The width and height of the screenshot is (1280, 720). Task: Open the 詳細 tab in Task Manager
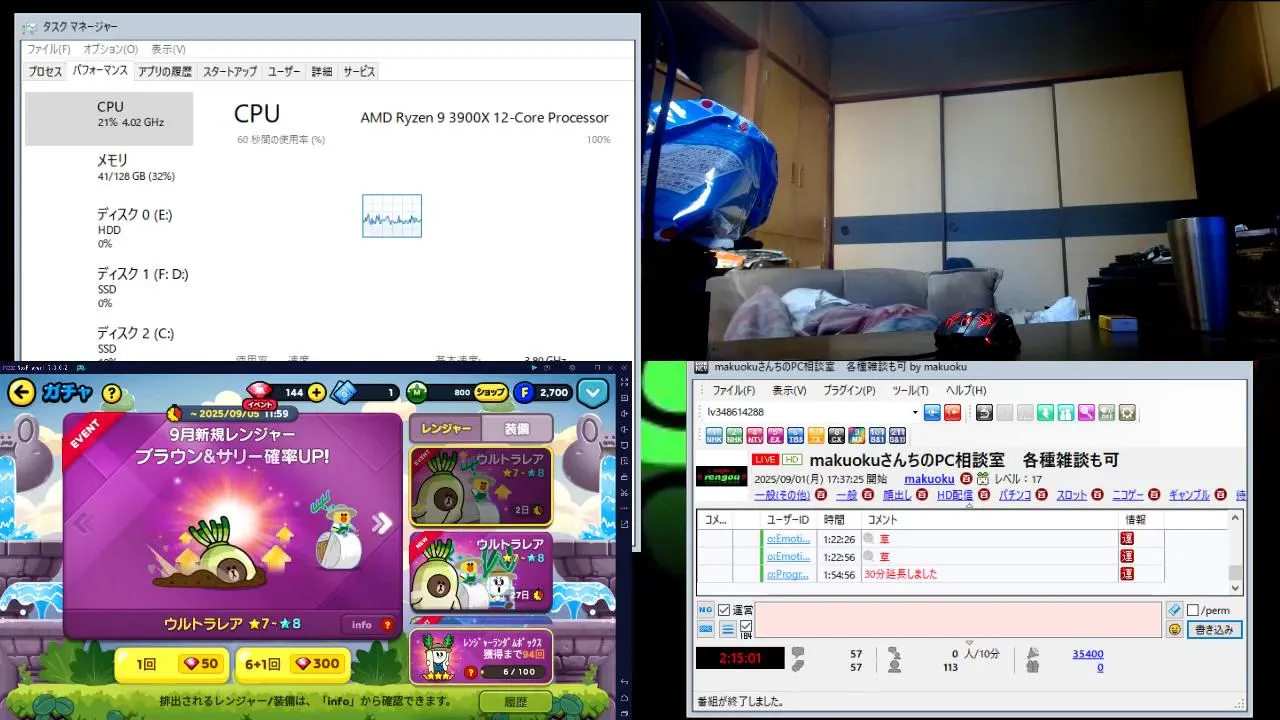tap(322, 71)
